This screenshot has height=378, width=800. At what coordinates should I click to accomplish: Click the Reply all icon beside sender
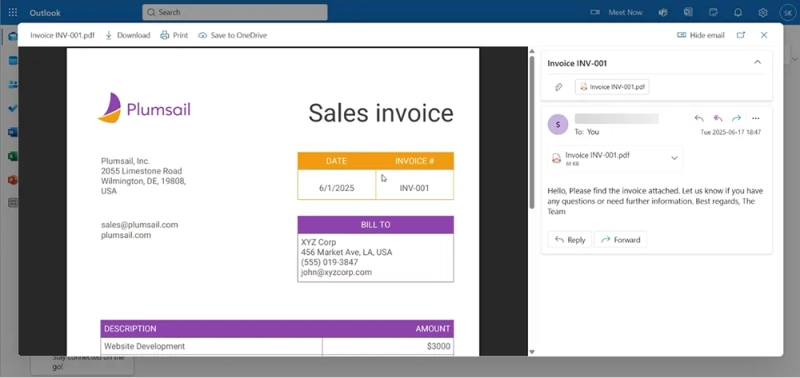[718, 118]
